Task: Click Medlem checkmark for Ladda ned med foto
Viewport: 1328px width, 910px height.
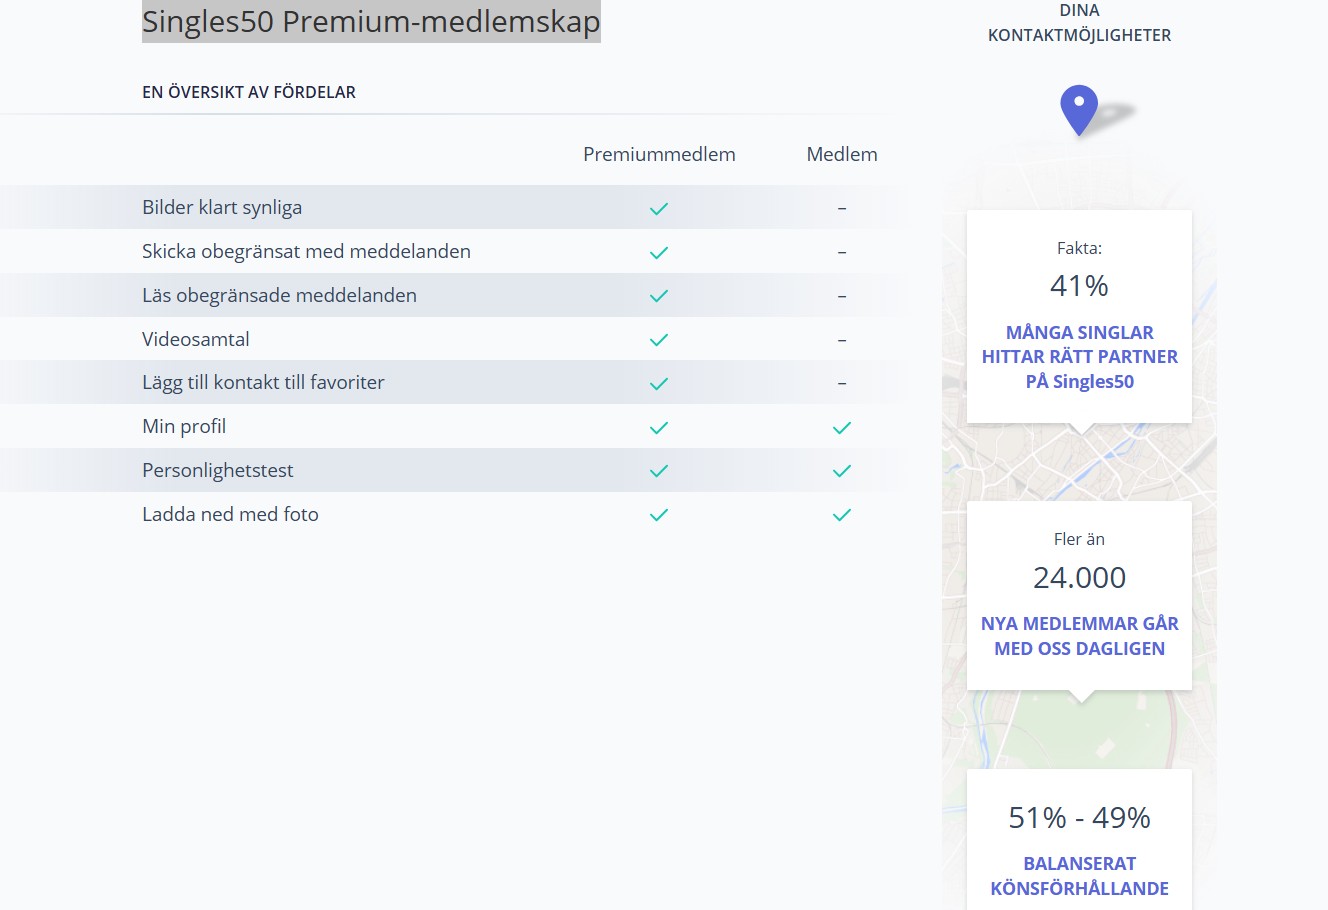Action: click(842, 515)
